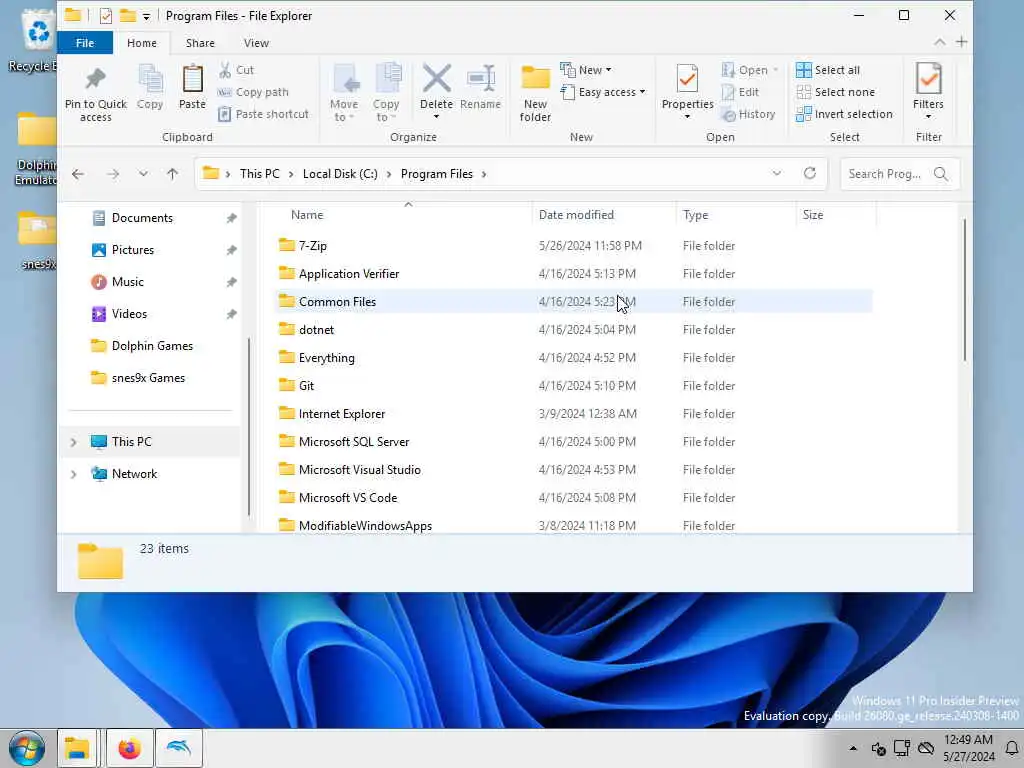
Task: Open the Open button dropdown
Action: 775,70
